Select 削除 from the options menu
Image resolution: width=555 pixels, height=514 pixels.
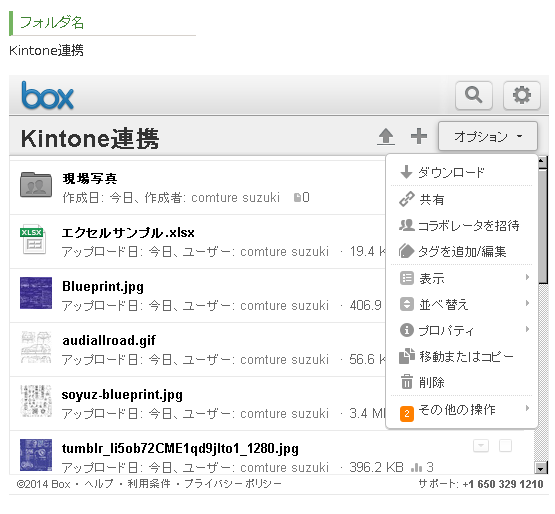[462, 382]
